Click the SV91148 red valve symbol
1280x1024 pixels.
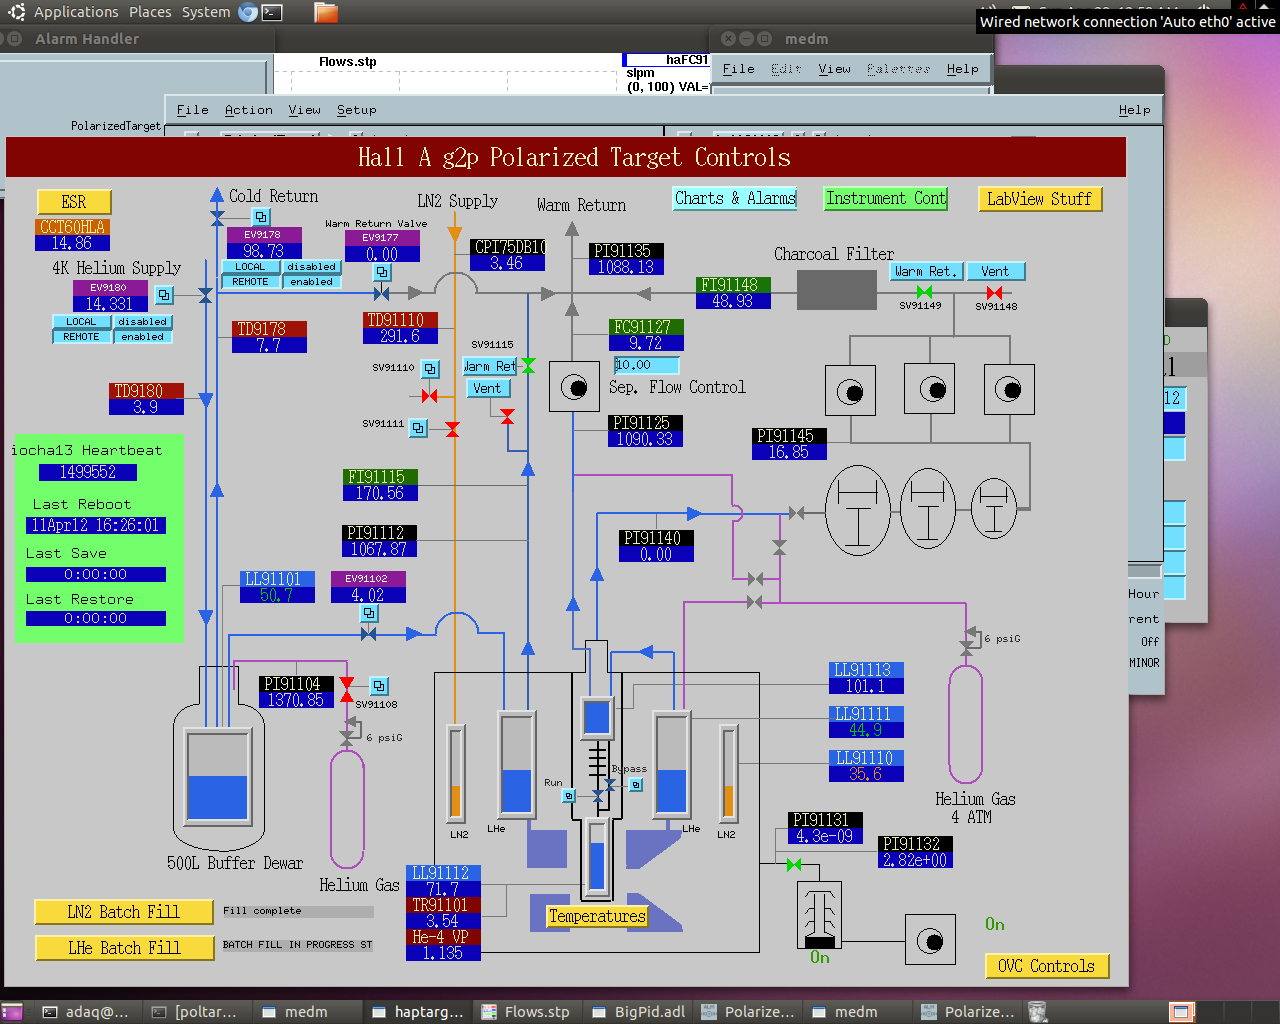click(994, 292)
